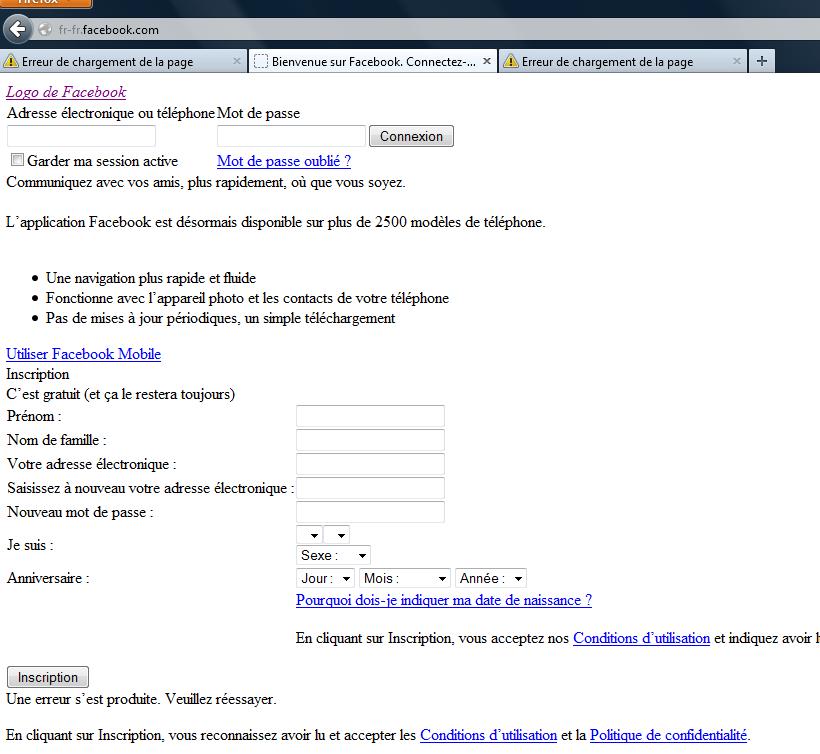Open the Mois birthday dropdown
This screenshot has width=820, height=754.
(405, 578)
